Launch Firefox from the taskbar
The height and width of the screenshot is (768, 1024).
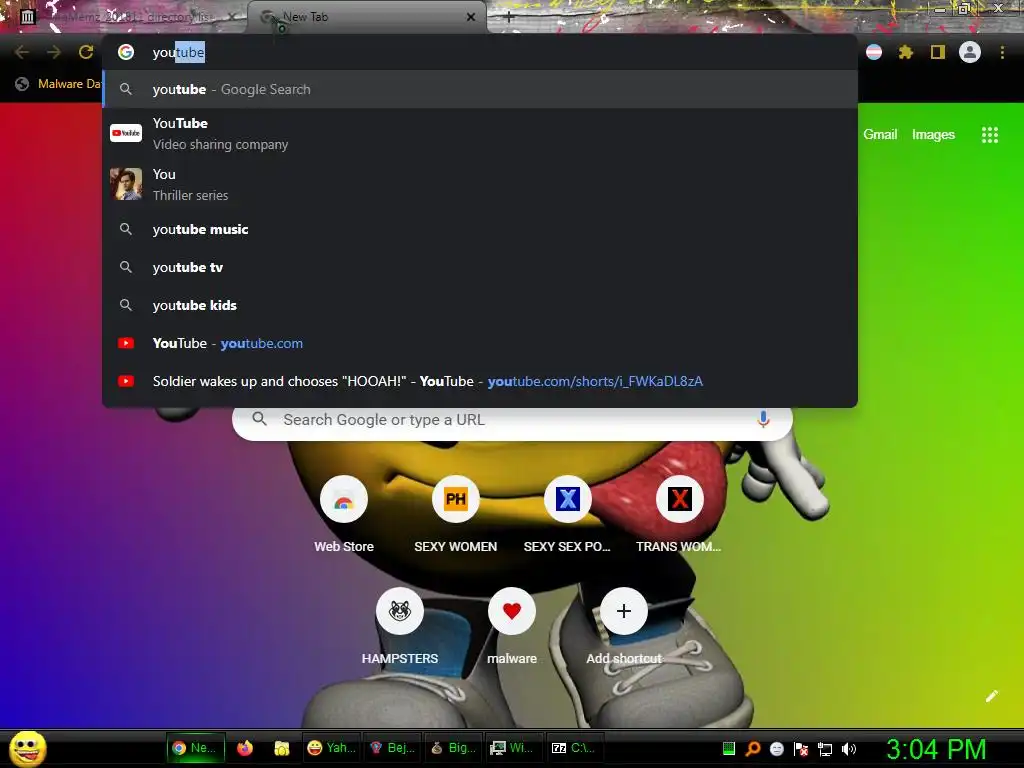[x=245, y=748]
